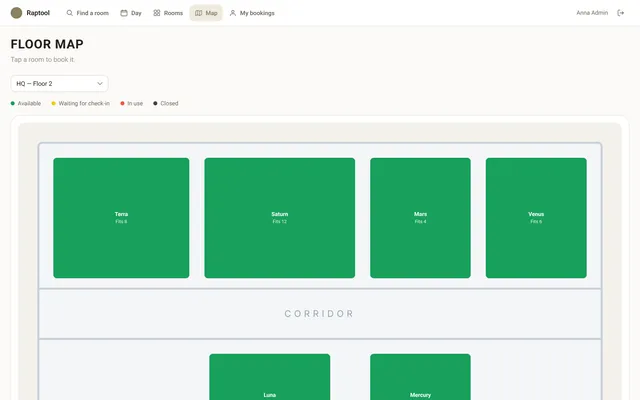
Task: Open the Rooms page
Action: 168,13
